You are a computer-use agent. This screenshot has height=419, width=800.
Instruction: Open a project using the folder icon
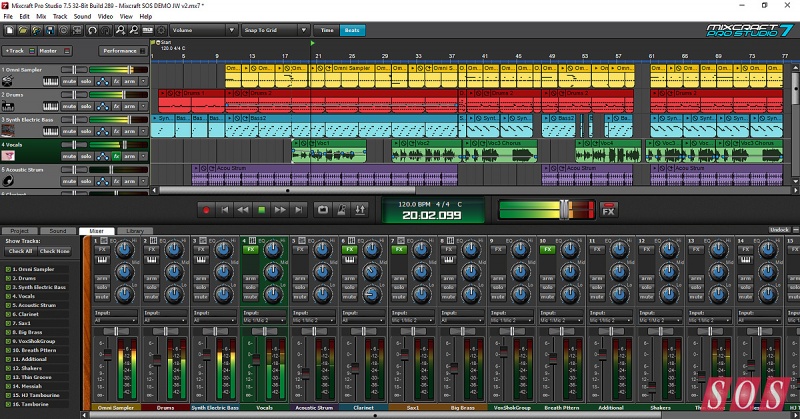[23, 31]
